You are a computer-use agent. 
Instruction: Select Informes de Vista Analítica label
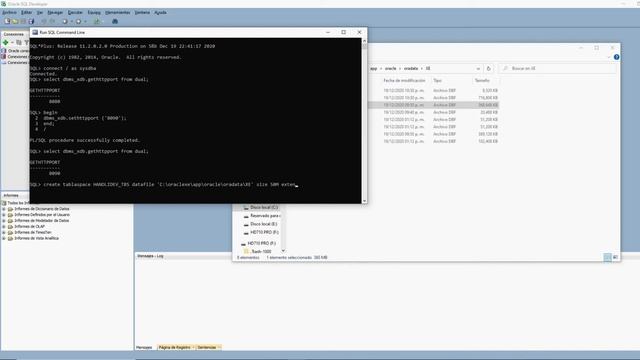pos(37,238)
